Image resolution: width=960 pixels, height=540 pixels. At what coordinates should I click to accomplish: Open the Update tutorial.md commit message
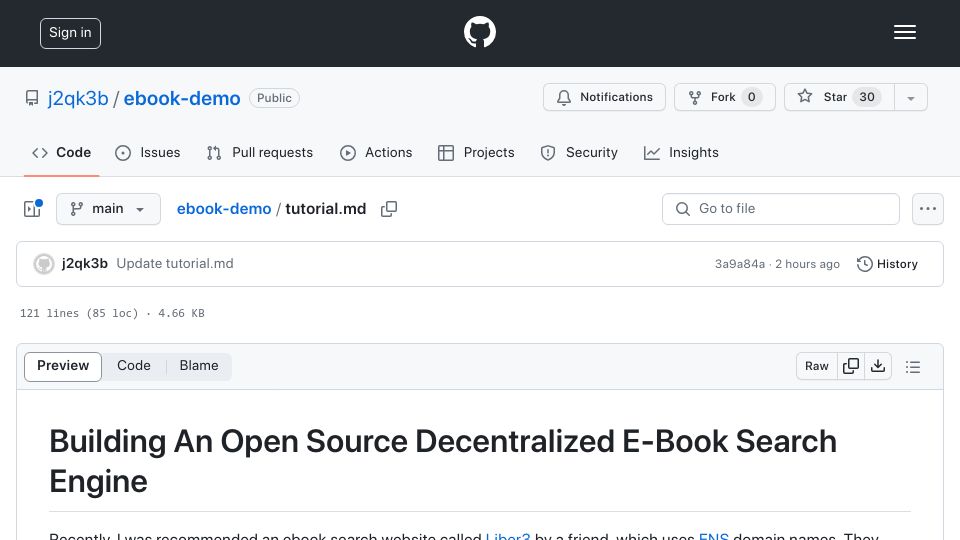click(175, 263)
